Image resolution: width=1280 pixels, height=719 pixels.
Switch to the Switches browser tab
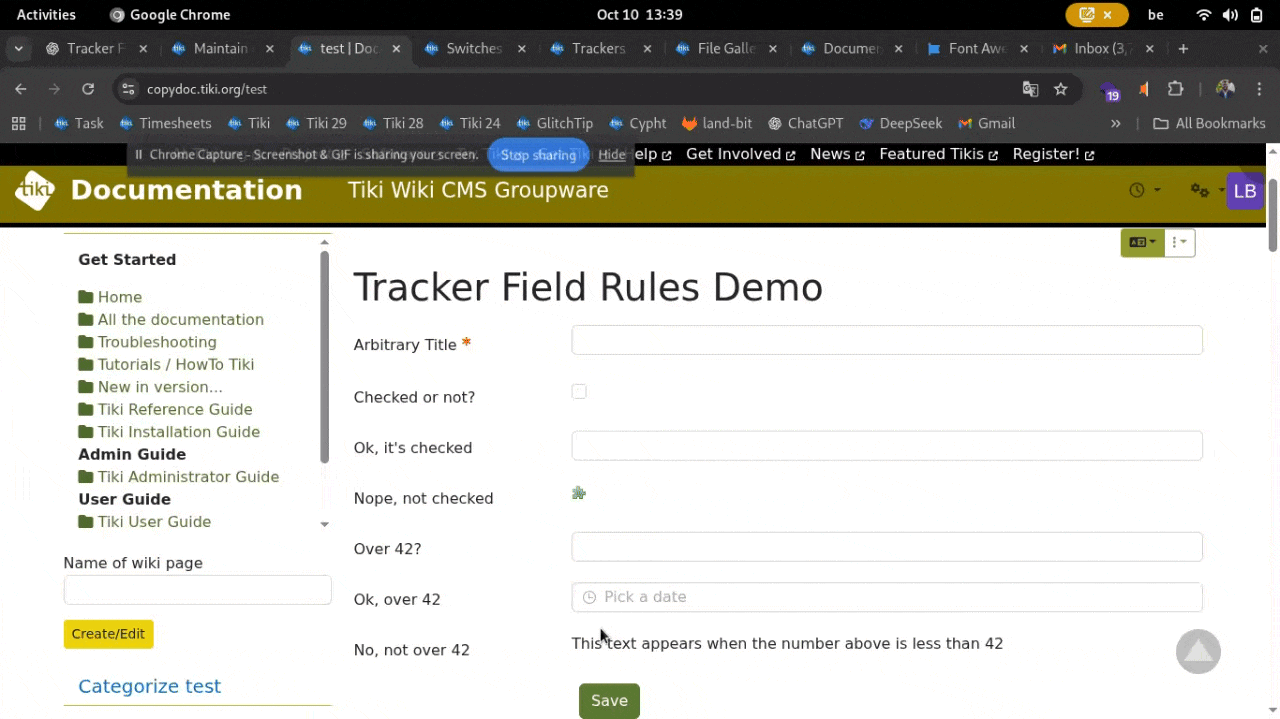pos(474,48)
